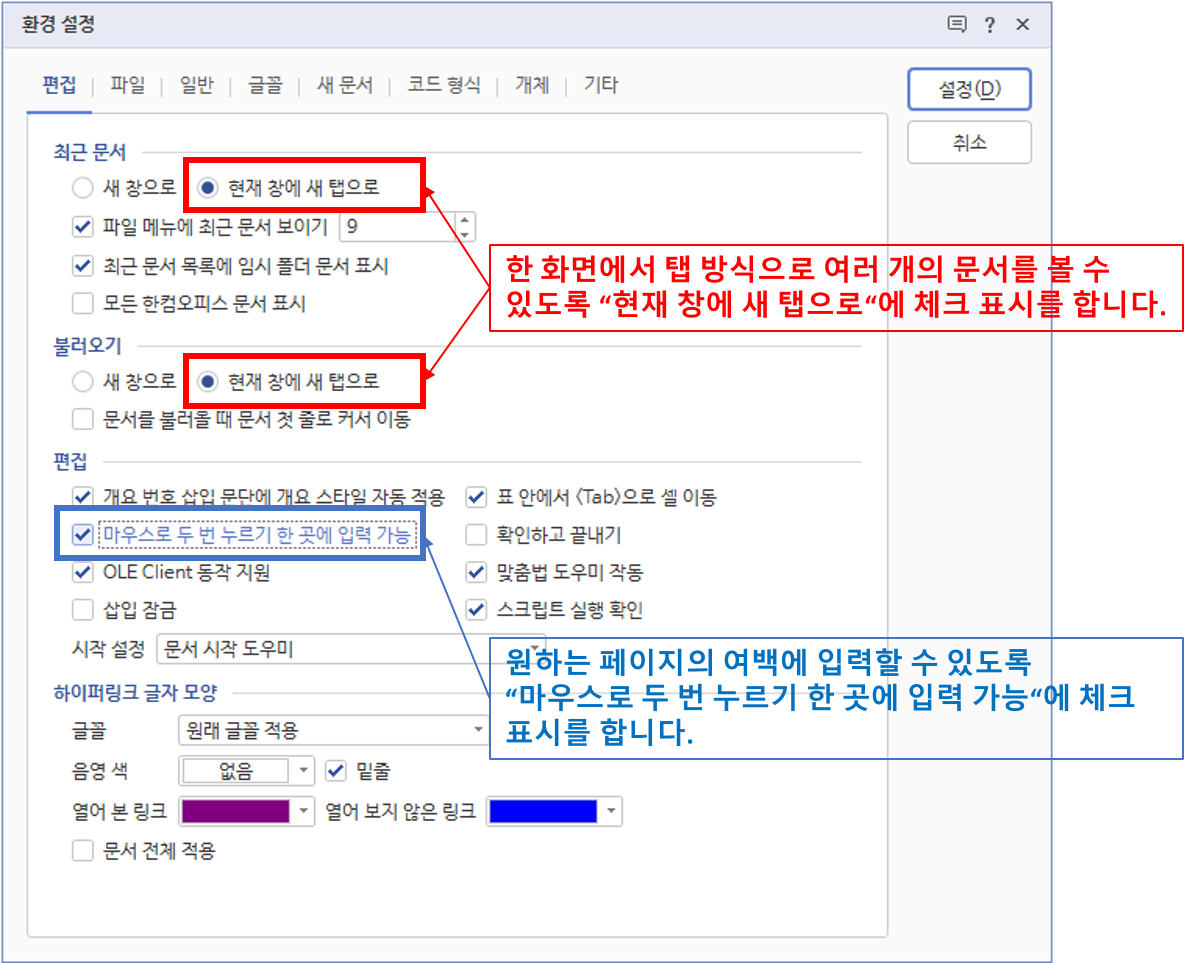Close the 환경 설정 dialog

click(x=1022, y=25)
